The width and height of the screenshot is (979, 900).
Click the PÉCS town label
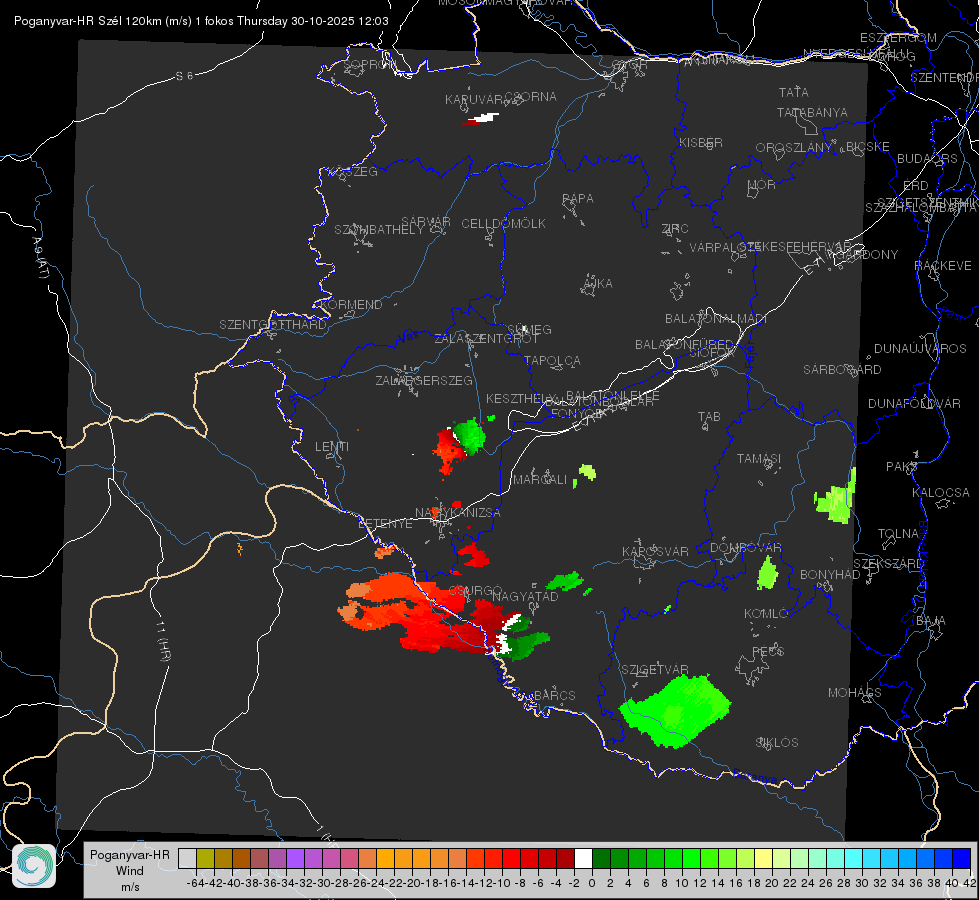coord(767,652)
